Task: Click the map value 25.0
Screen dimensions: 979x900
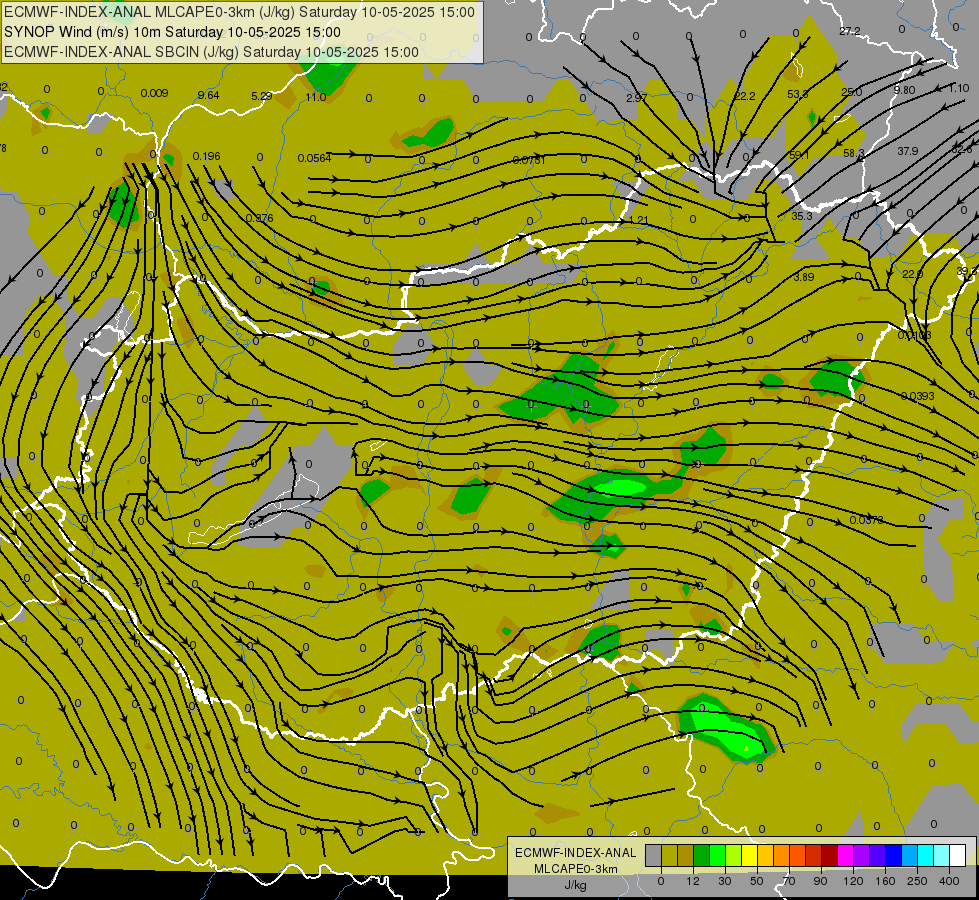Action: coord(852,92)
